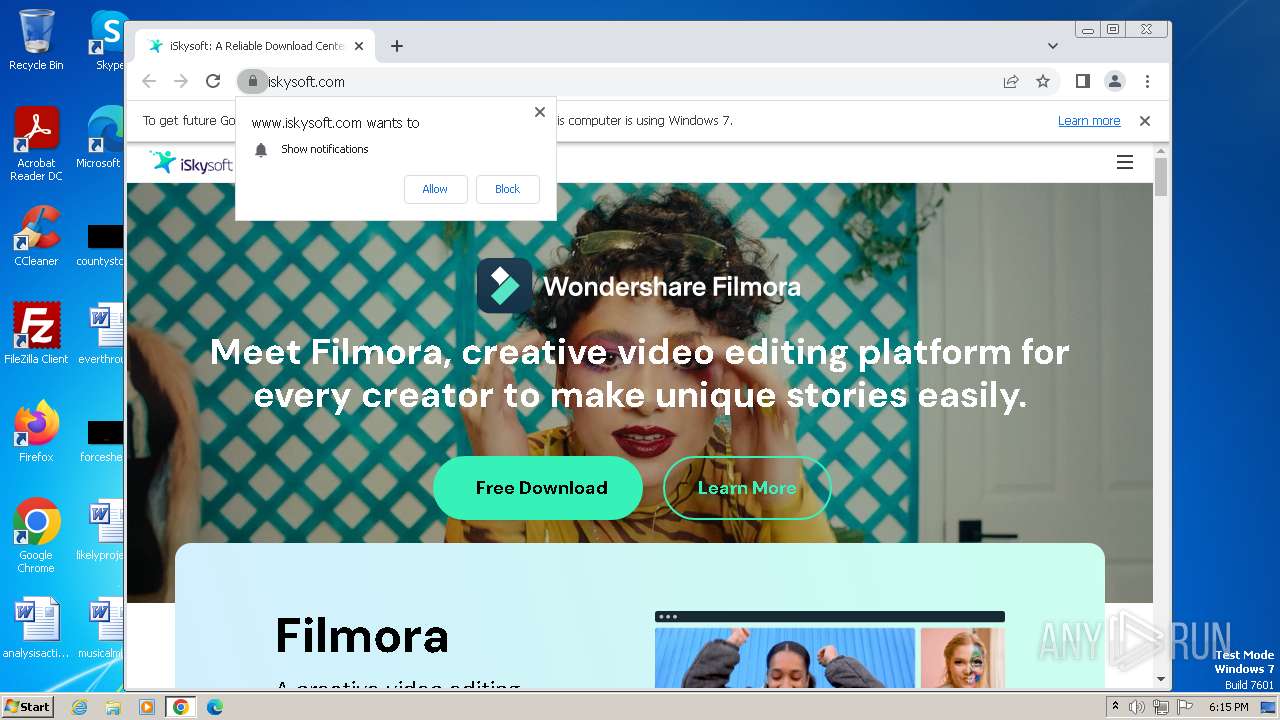Open Recycle Bin on desktop
1280x720 pixels.
36,40
